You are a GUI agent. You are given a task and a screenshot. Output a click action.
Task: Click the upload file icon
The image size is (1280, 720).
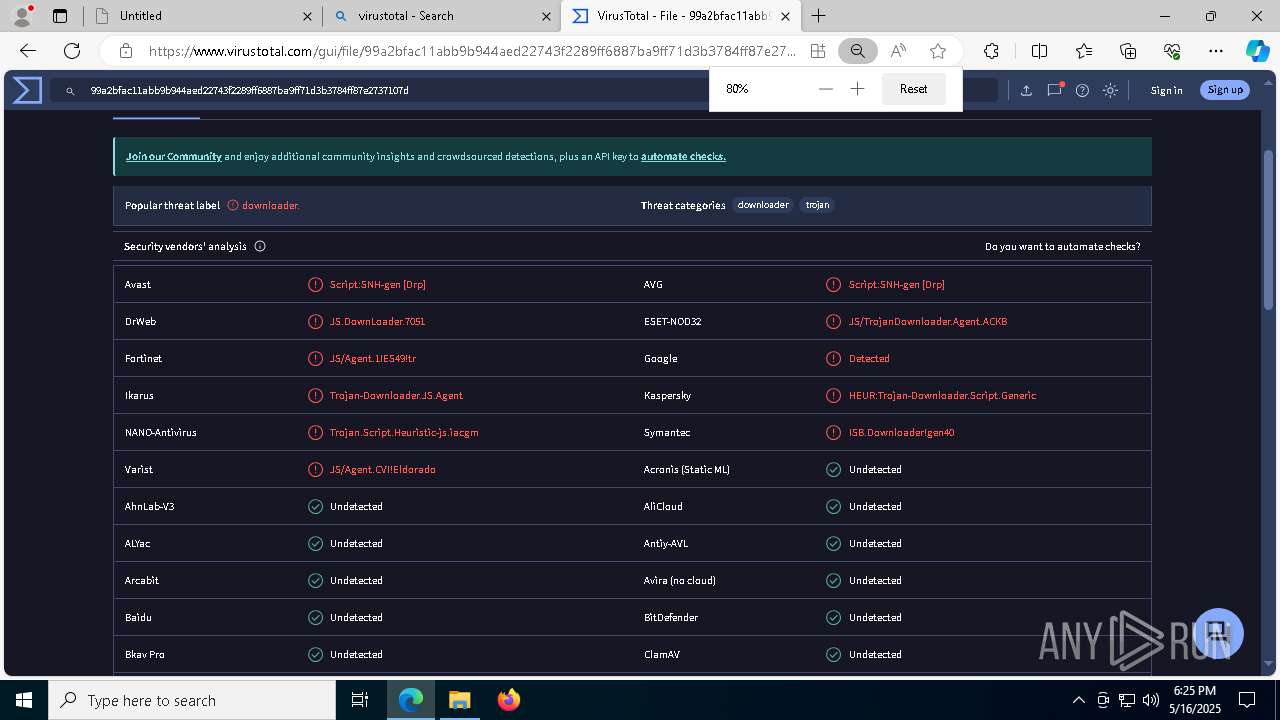(1026, 90)
